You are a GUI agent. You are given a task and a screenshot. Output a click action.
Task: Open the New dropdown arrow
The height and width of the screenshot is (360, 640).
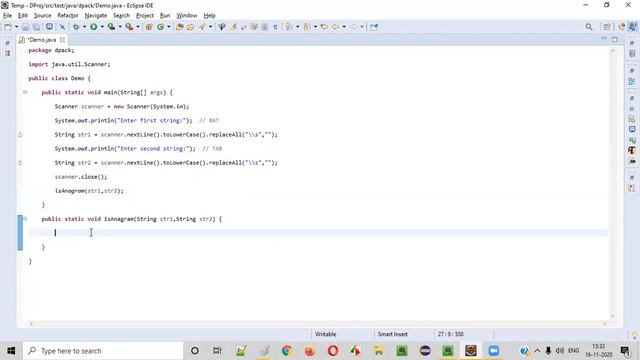point(16,27)
